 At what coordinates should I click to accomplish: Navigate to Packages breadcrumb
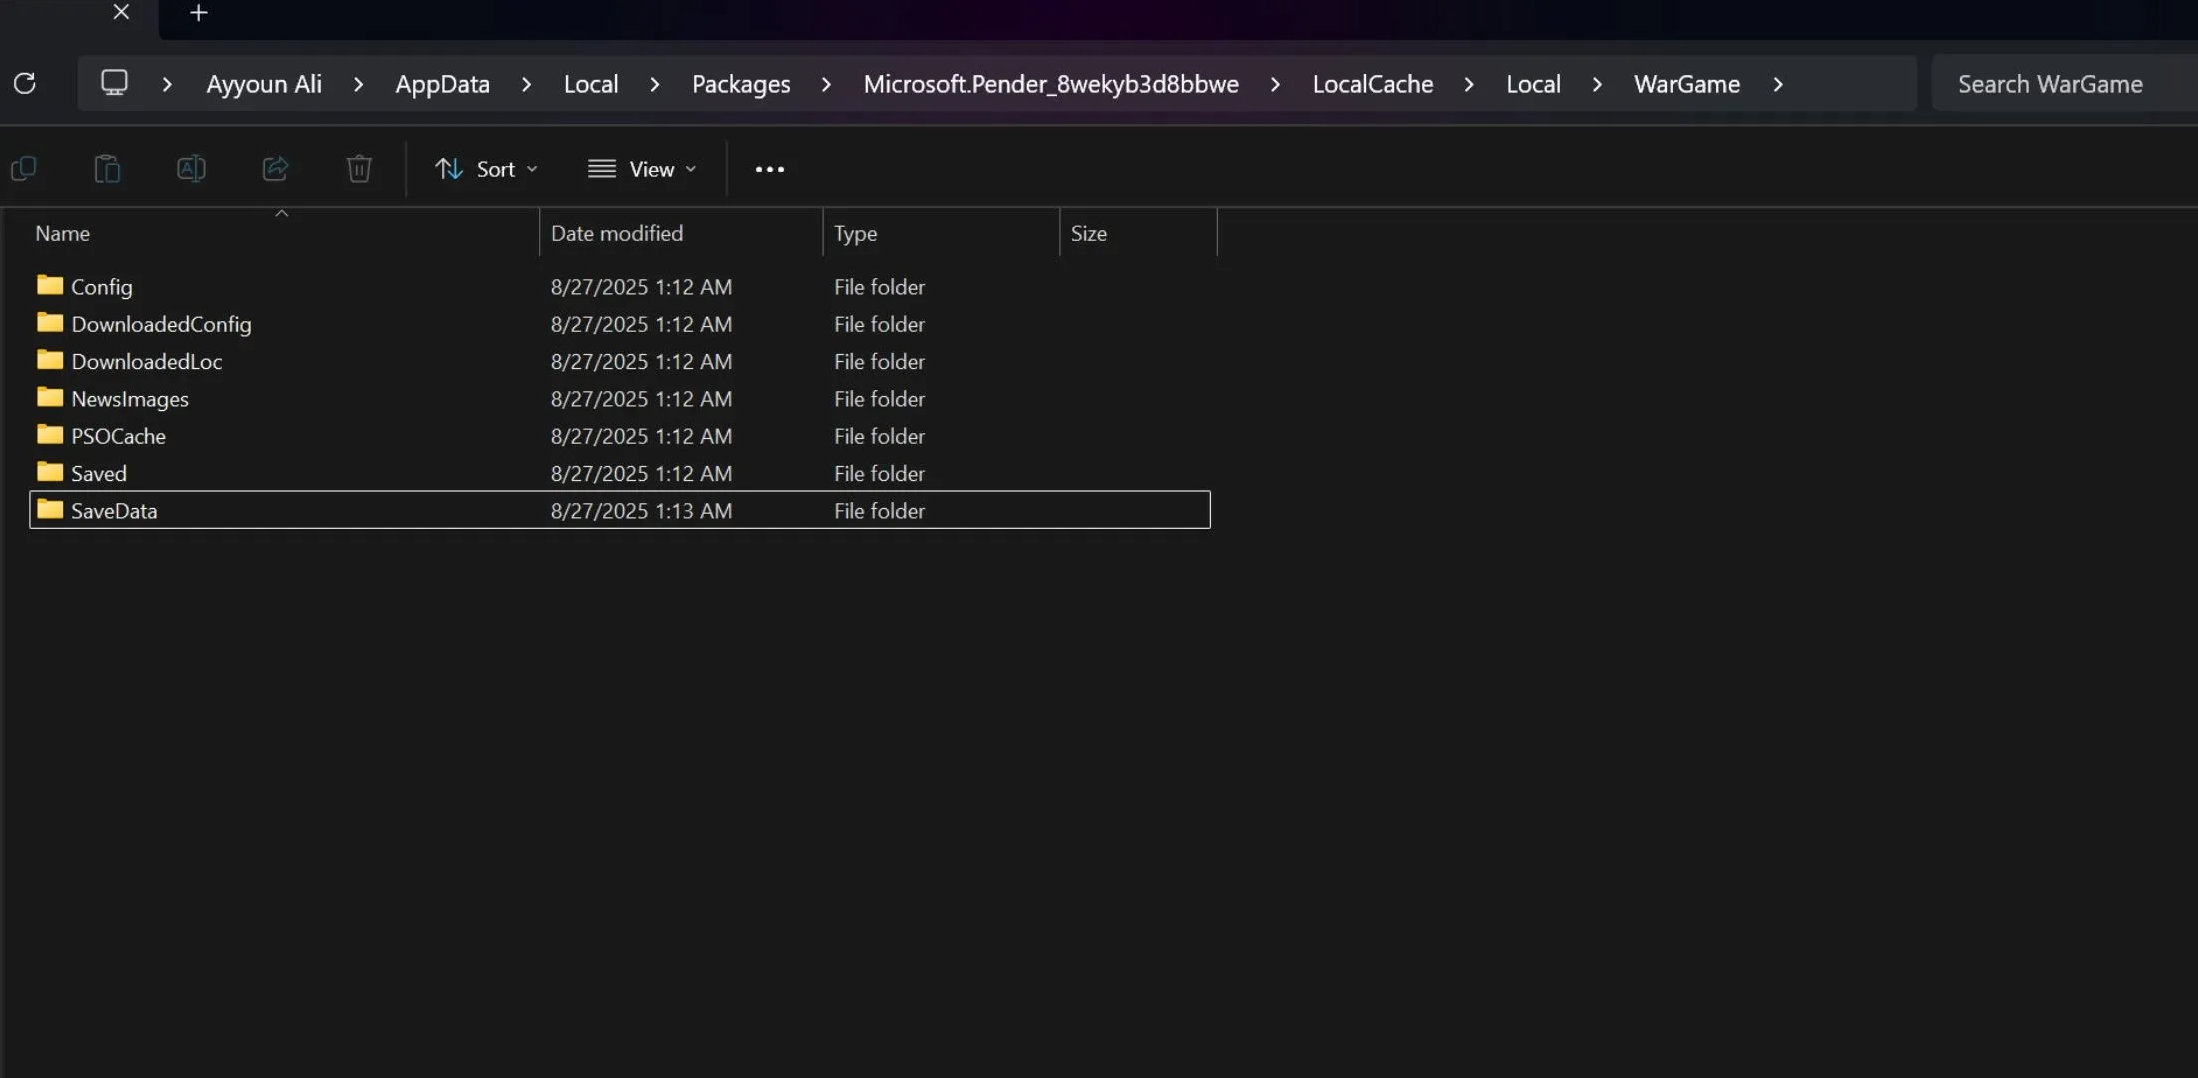pos(741,84)
